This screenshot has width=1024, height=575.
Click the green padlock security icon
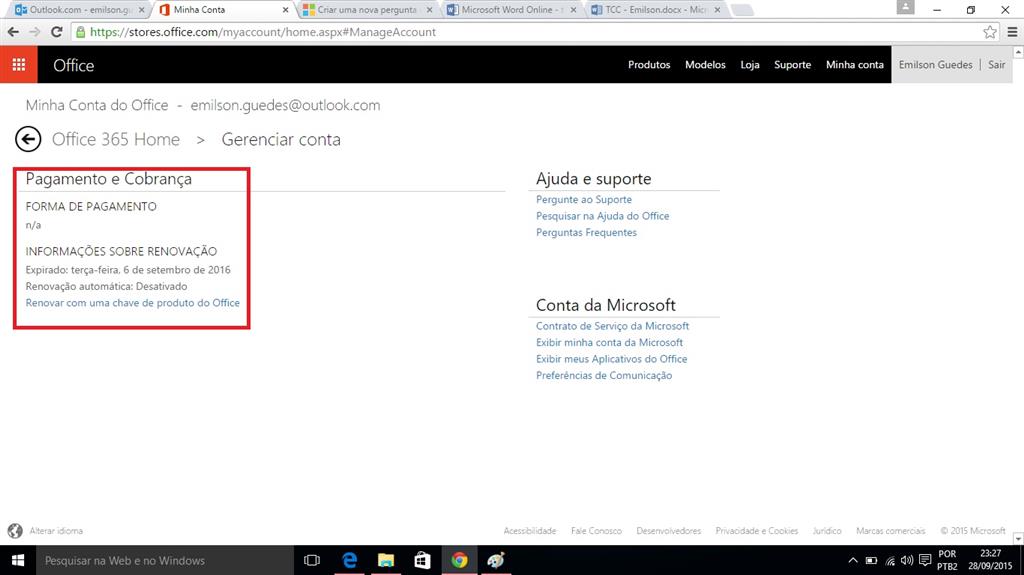pos(80,31)
